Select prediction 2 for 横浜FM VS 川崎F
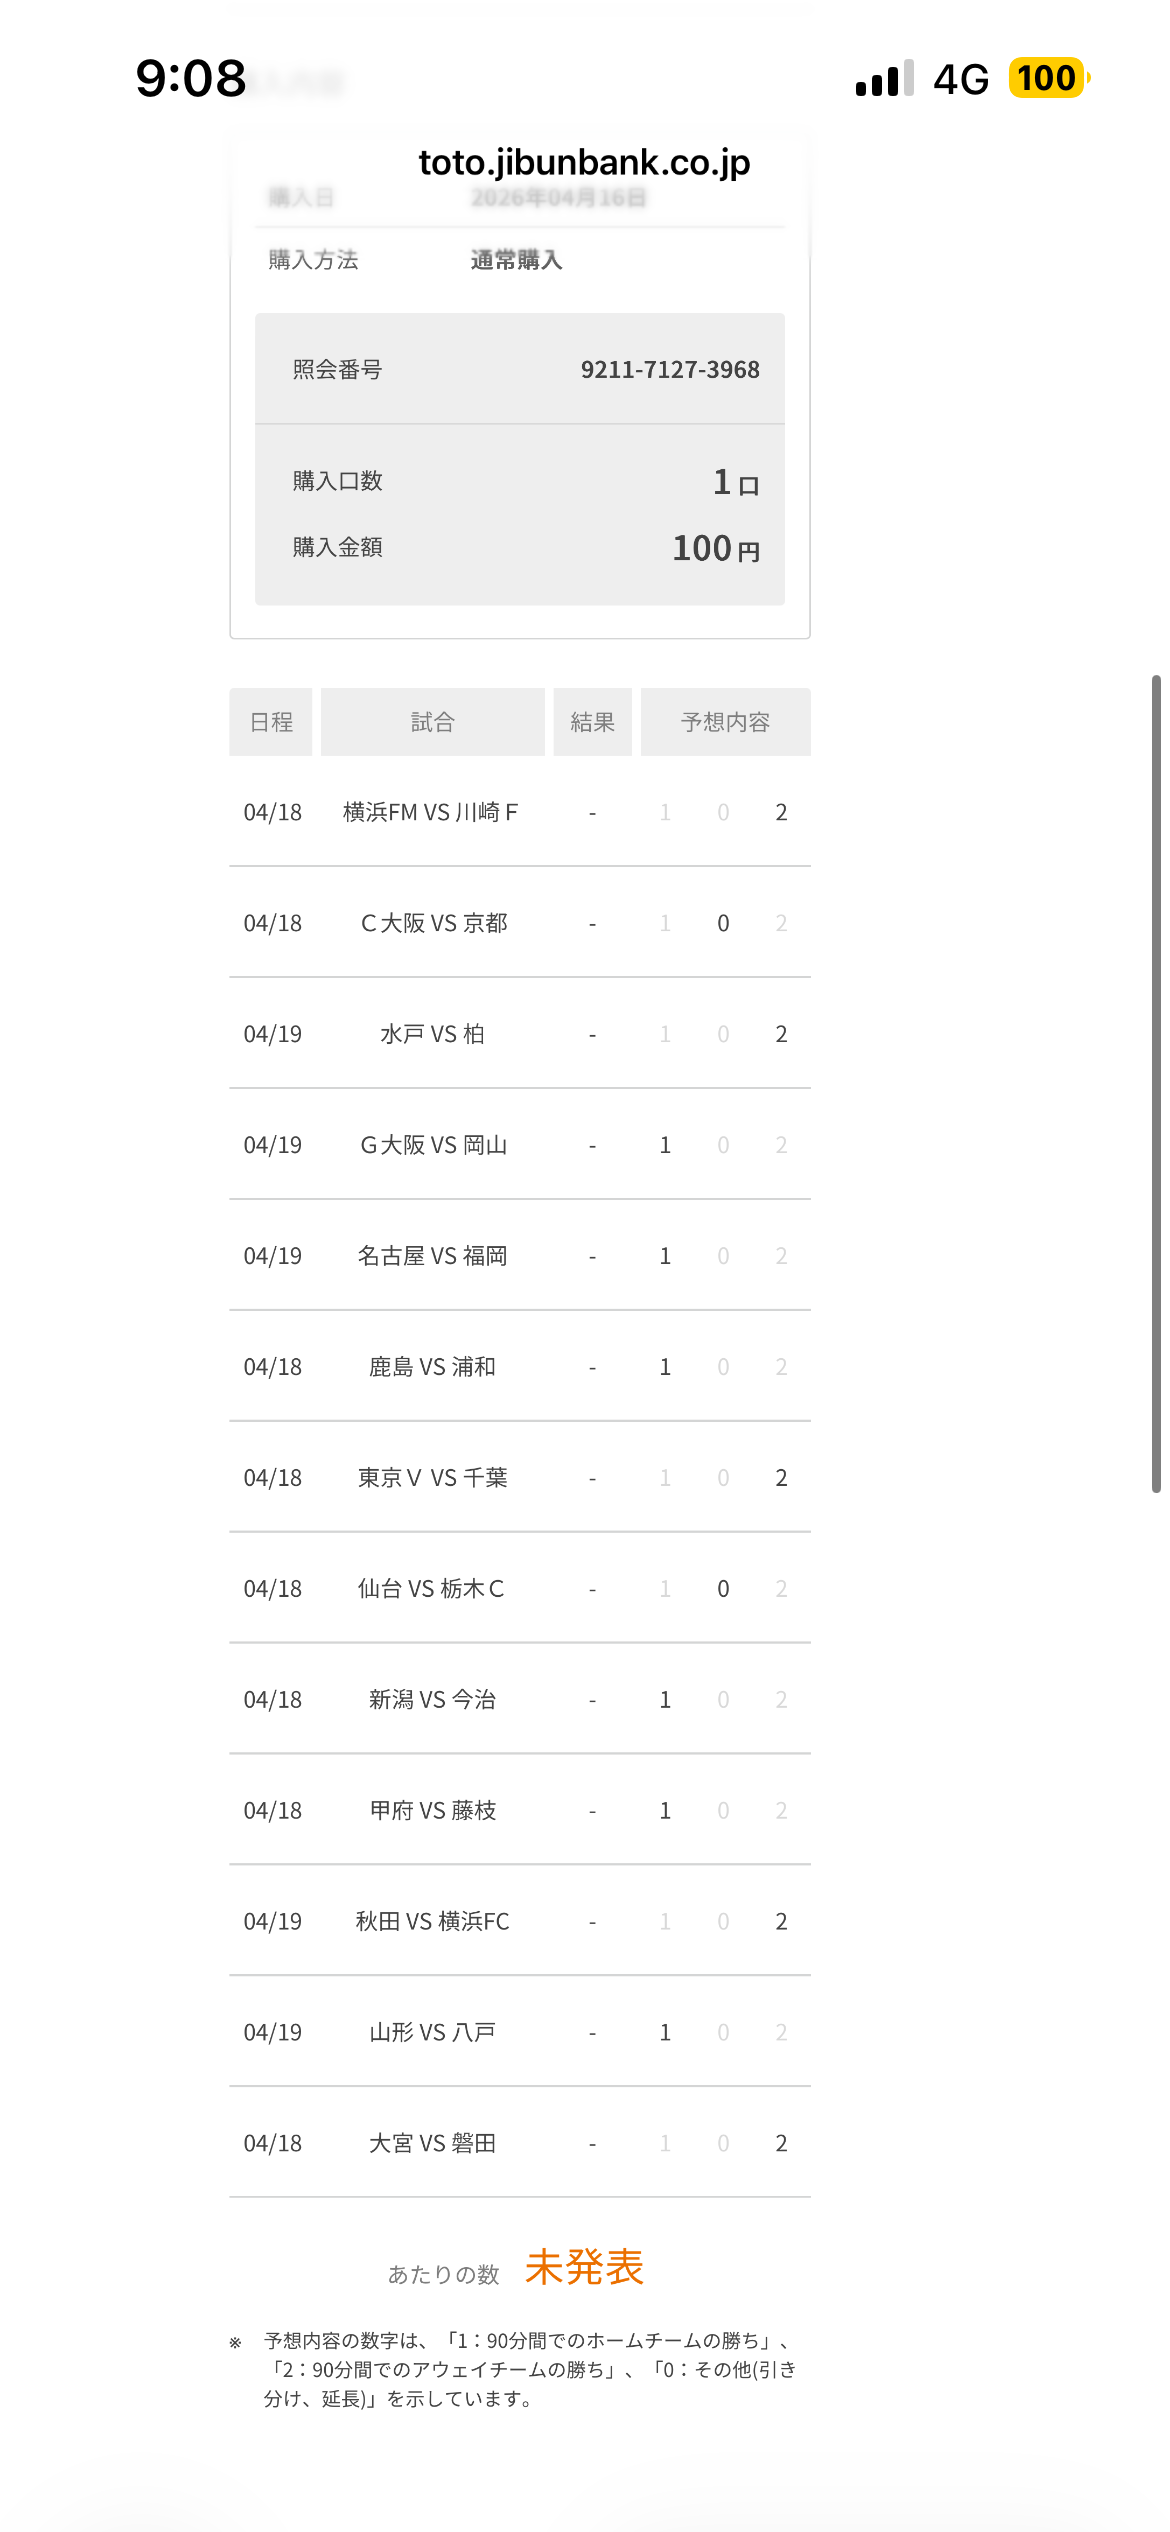This screenshot has width=1170, height=2532. pos(781,812)
